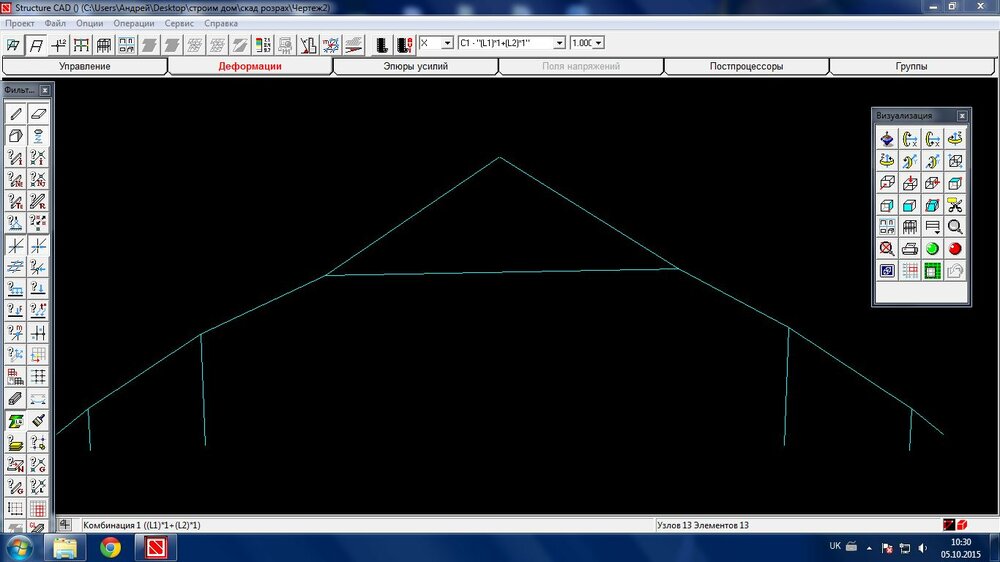Screen dimensions: 1000x562
Task: Click the paintbrush icon in filter panel
Action: (38, 421)
